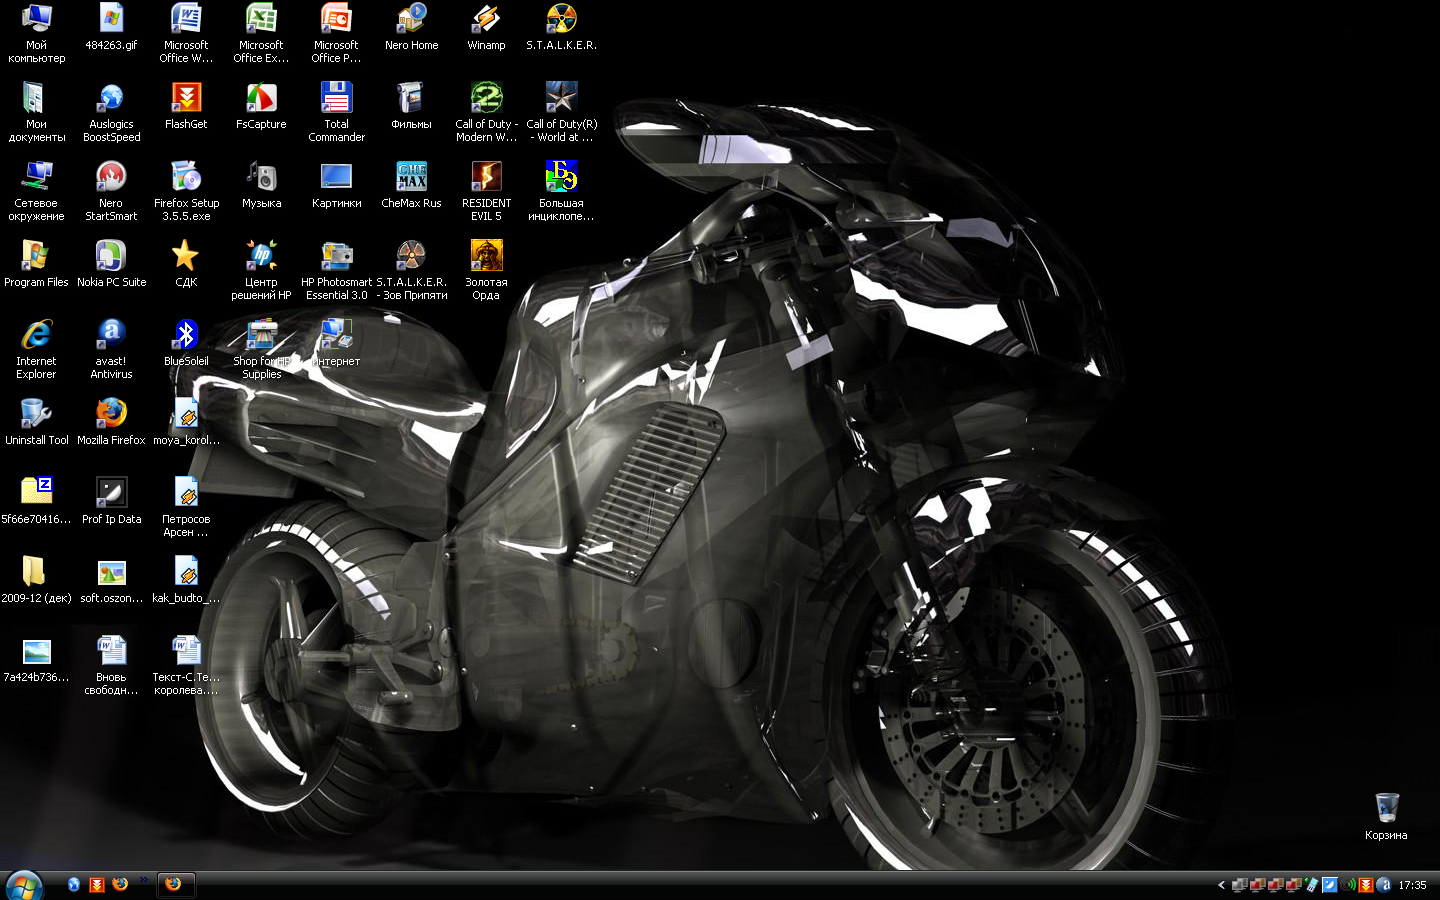Open Total Commander desktop shortcut

(x=336, y=99)
